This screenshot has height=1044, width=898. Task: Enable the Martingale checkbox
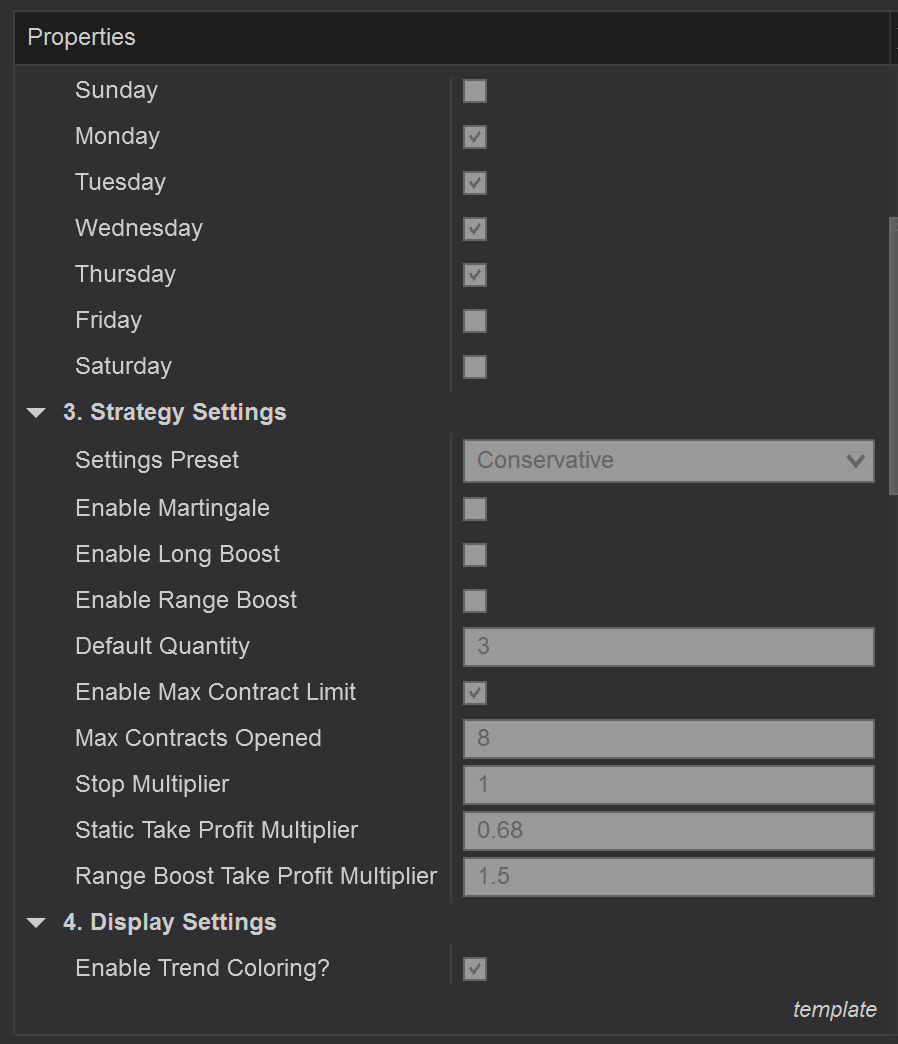click(x=475, y=509)
